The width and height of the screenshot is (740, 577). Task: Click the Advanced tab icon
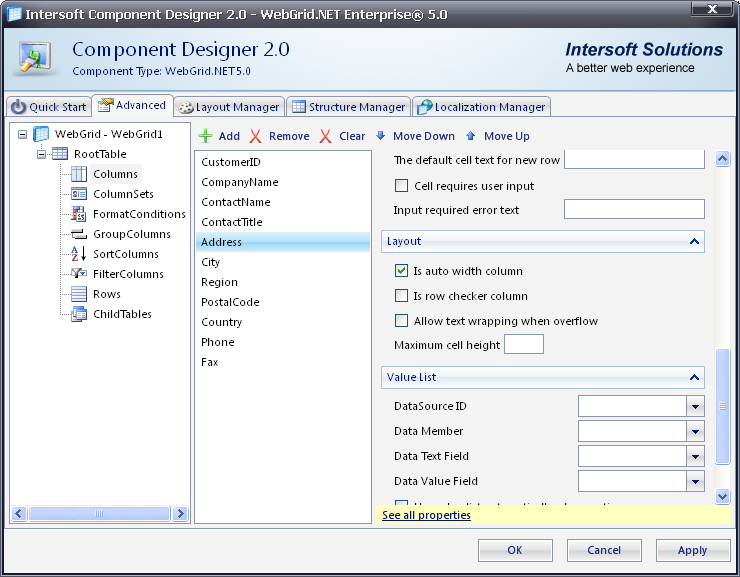click(x=106, y=105)
